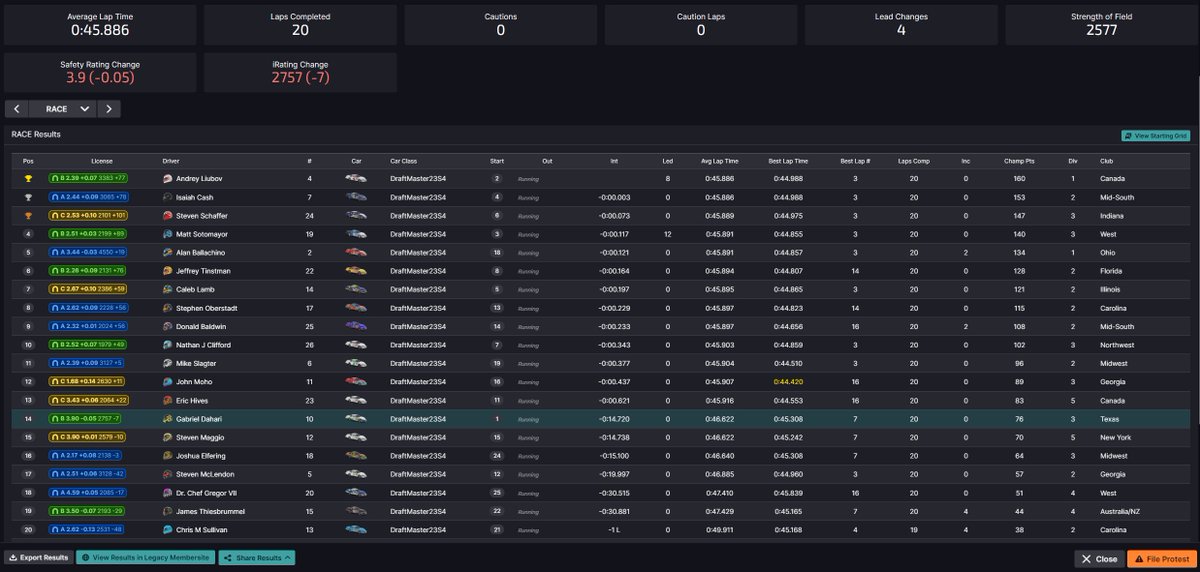1200x572 pixels.
Task: Click Dr. Chef Gregor VII's helmet icon
Action: point(168,492)
